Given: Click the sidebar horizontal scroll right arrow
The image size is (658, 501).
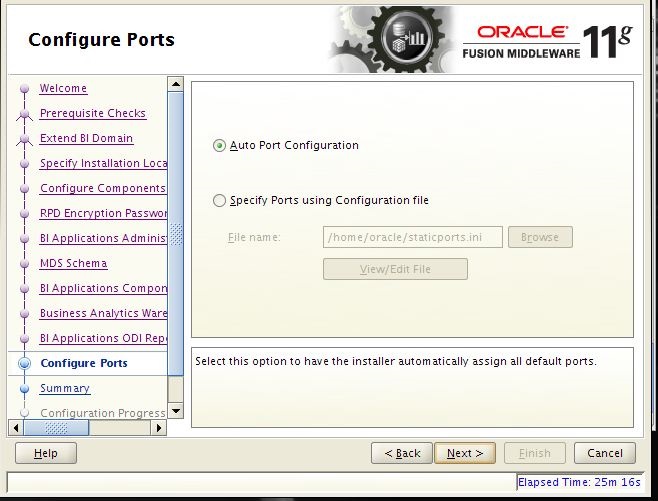Looking at the screenshot, I should tap(159, 428).
